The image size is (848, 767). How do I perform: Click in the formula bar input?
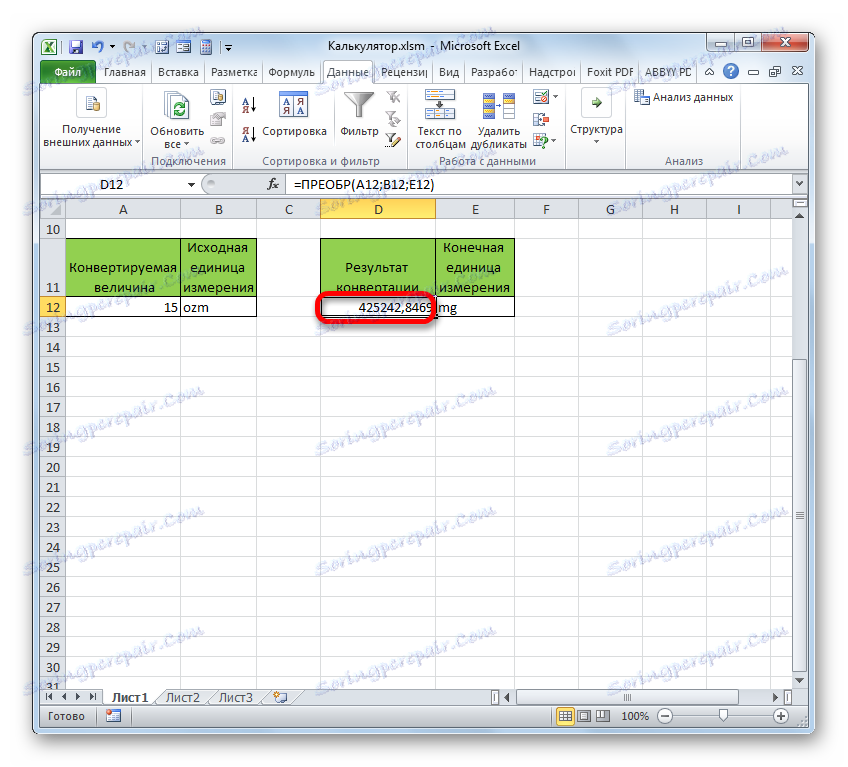click(x=541, y=184)
